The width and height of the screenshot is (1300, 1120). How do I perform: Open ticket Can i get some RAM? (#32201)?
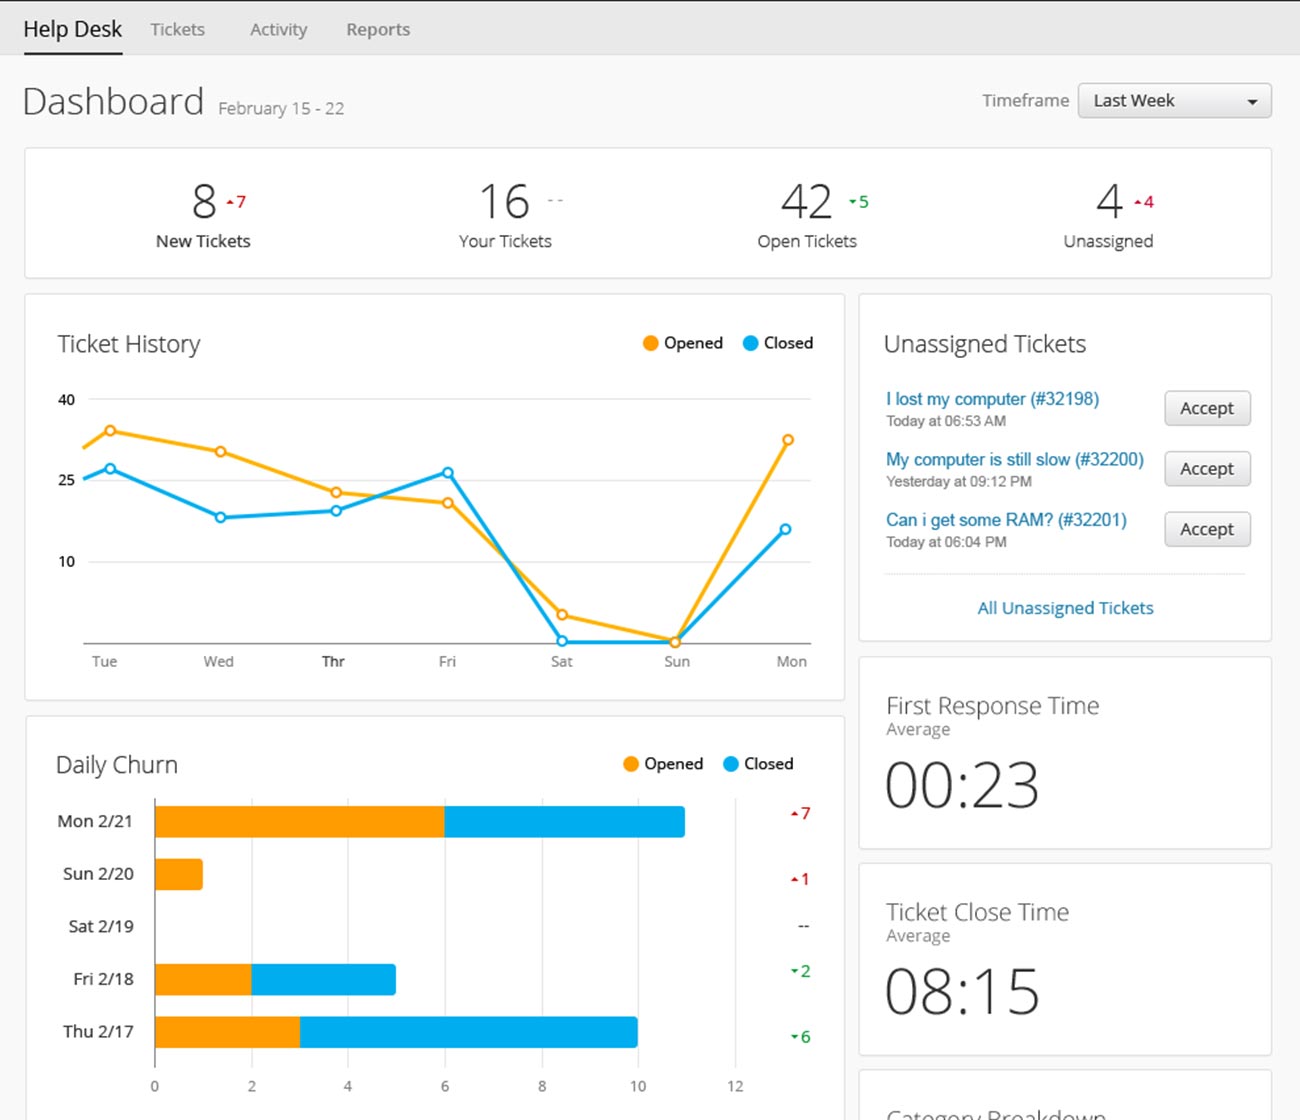[1006, 520]
